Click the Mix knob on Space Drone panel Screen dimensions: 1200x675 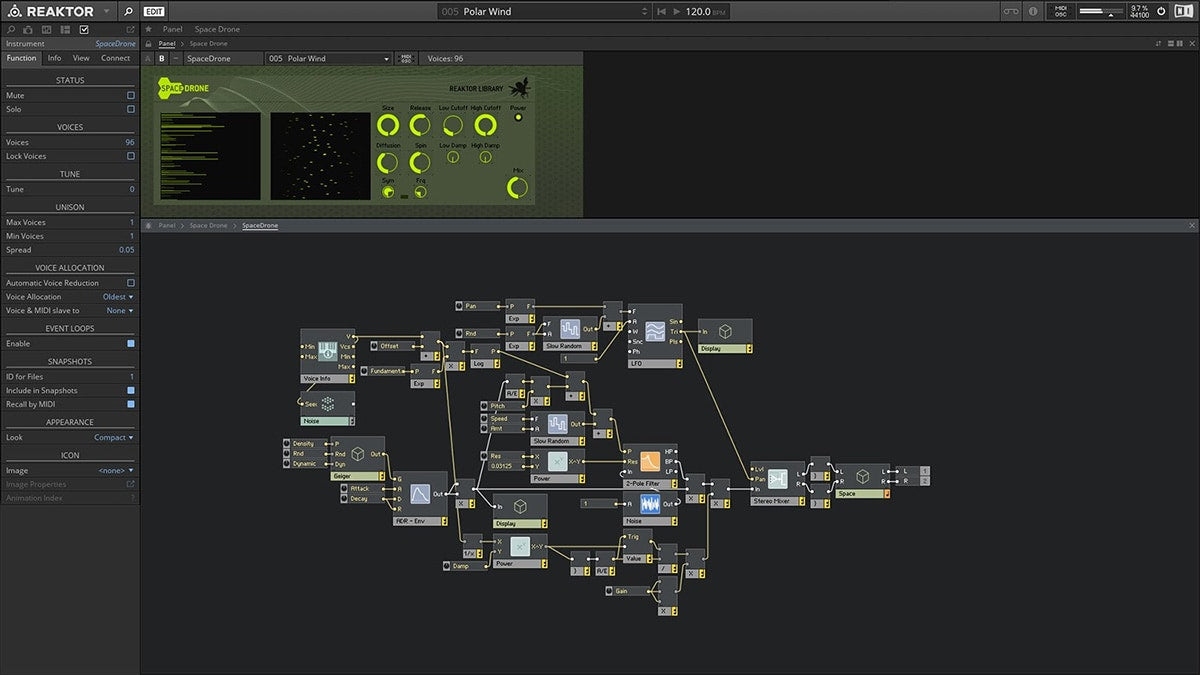tap(517, 187)
